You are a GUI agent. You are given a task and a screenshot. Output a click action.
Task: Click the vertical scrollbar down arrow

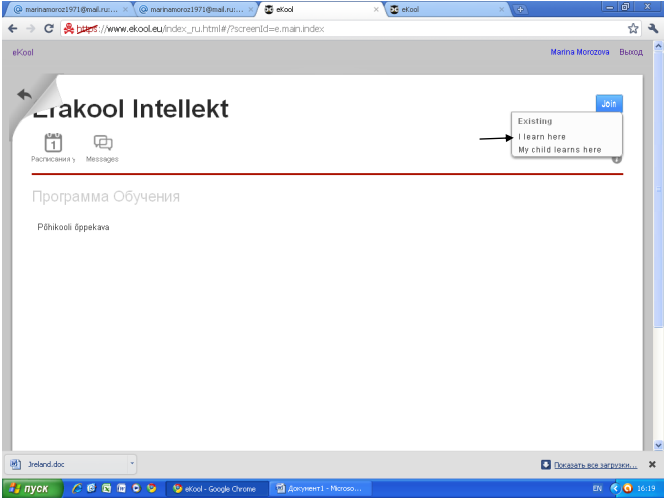coord(658,445)
